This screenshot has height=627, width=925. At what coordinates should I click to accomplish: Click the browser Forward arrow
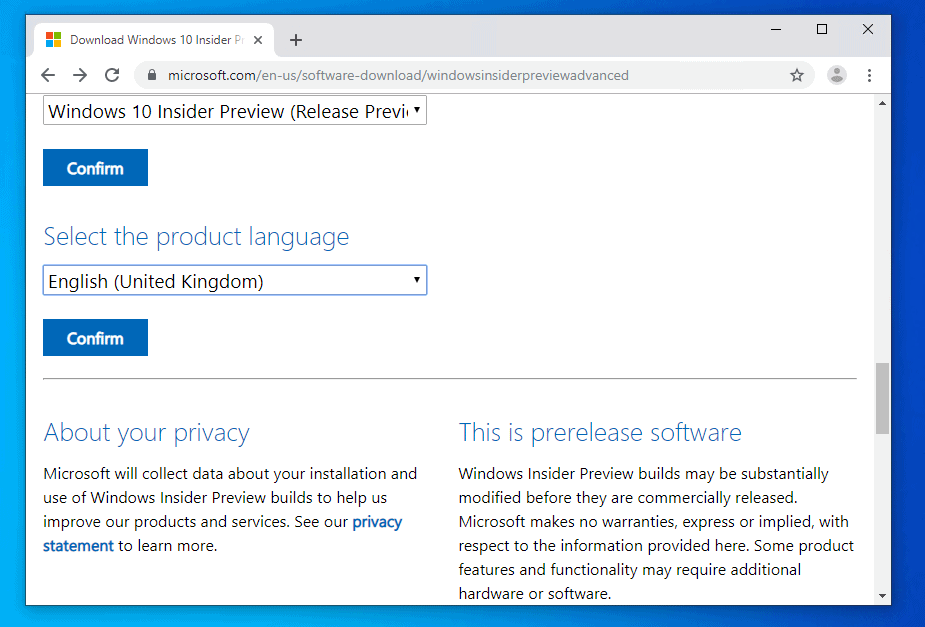pos(80,75)
